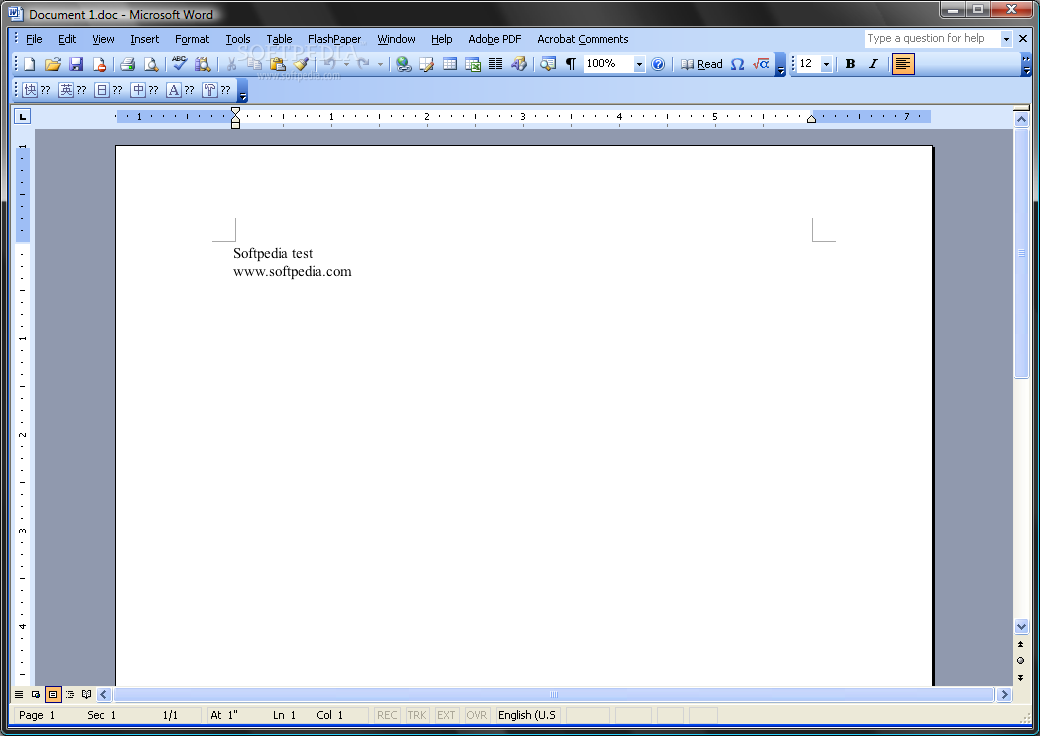The height and width of the screenshot is (736, 1040).
Task: Switch to Web Layout view
Action: pyautogui.click(x=36, y=694)
